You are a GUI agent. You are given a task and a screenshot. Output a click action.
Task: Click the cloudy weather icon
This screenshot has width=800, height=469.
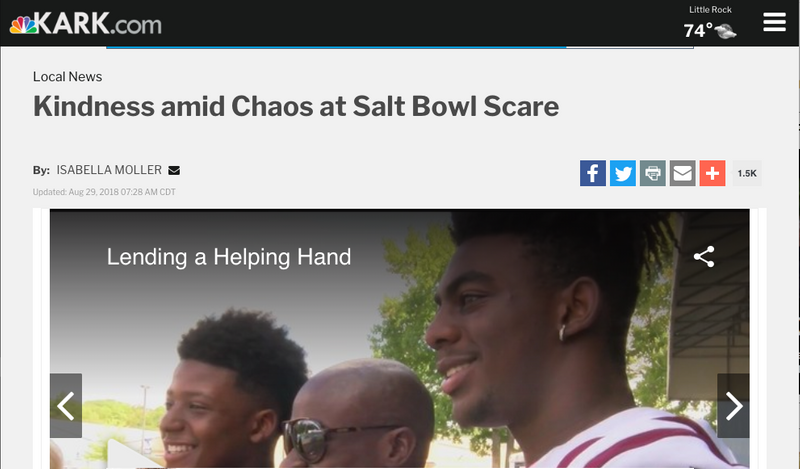tap(726, 32)
